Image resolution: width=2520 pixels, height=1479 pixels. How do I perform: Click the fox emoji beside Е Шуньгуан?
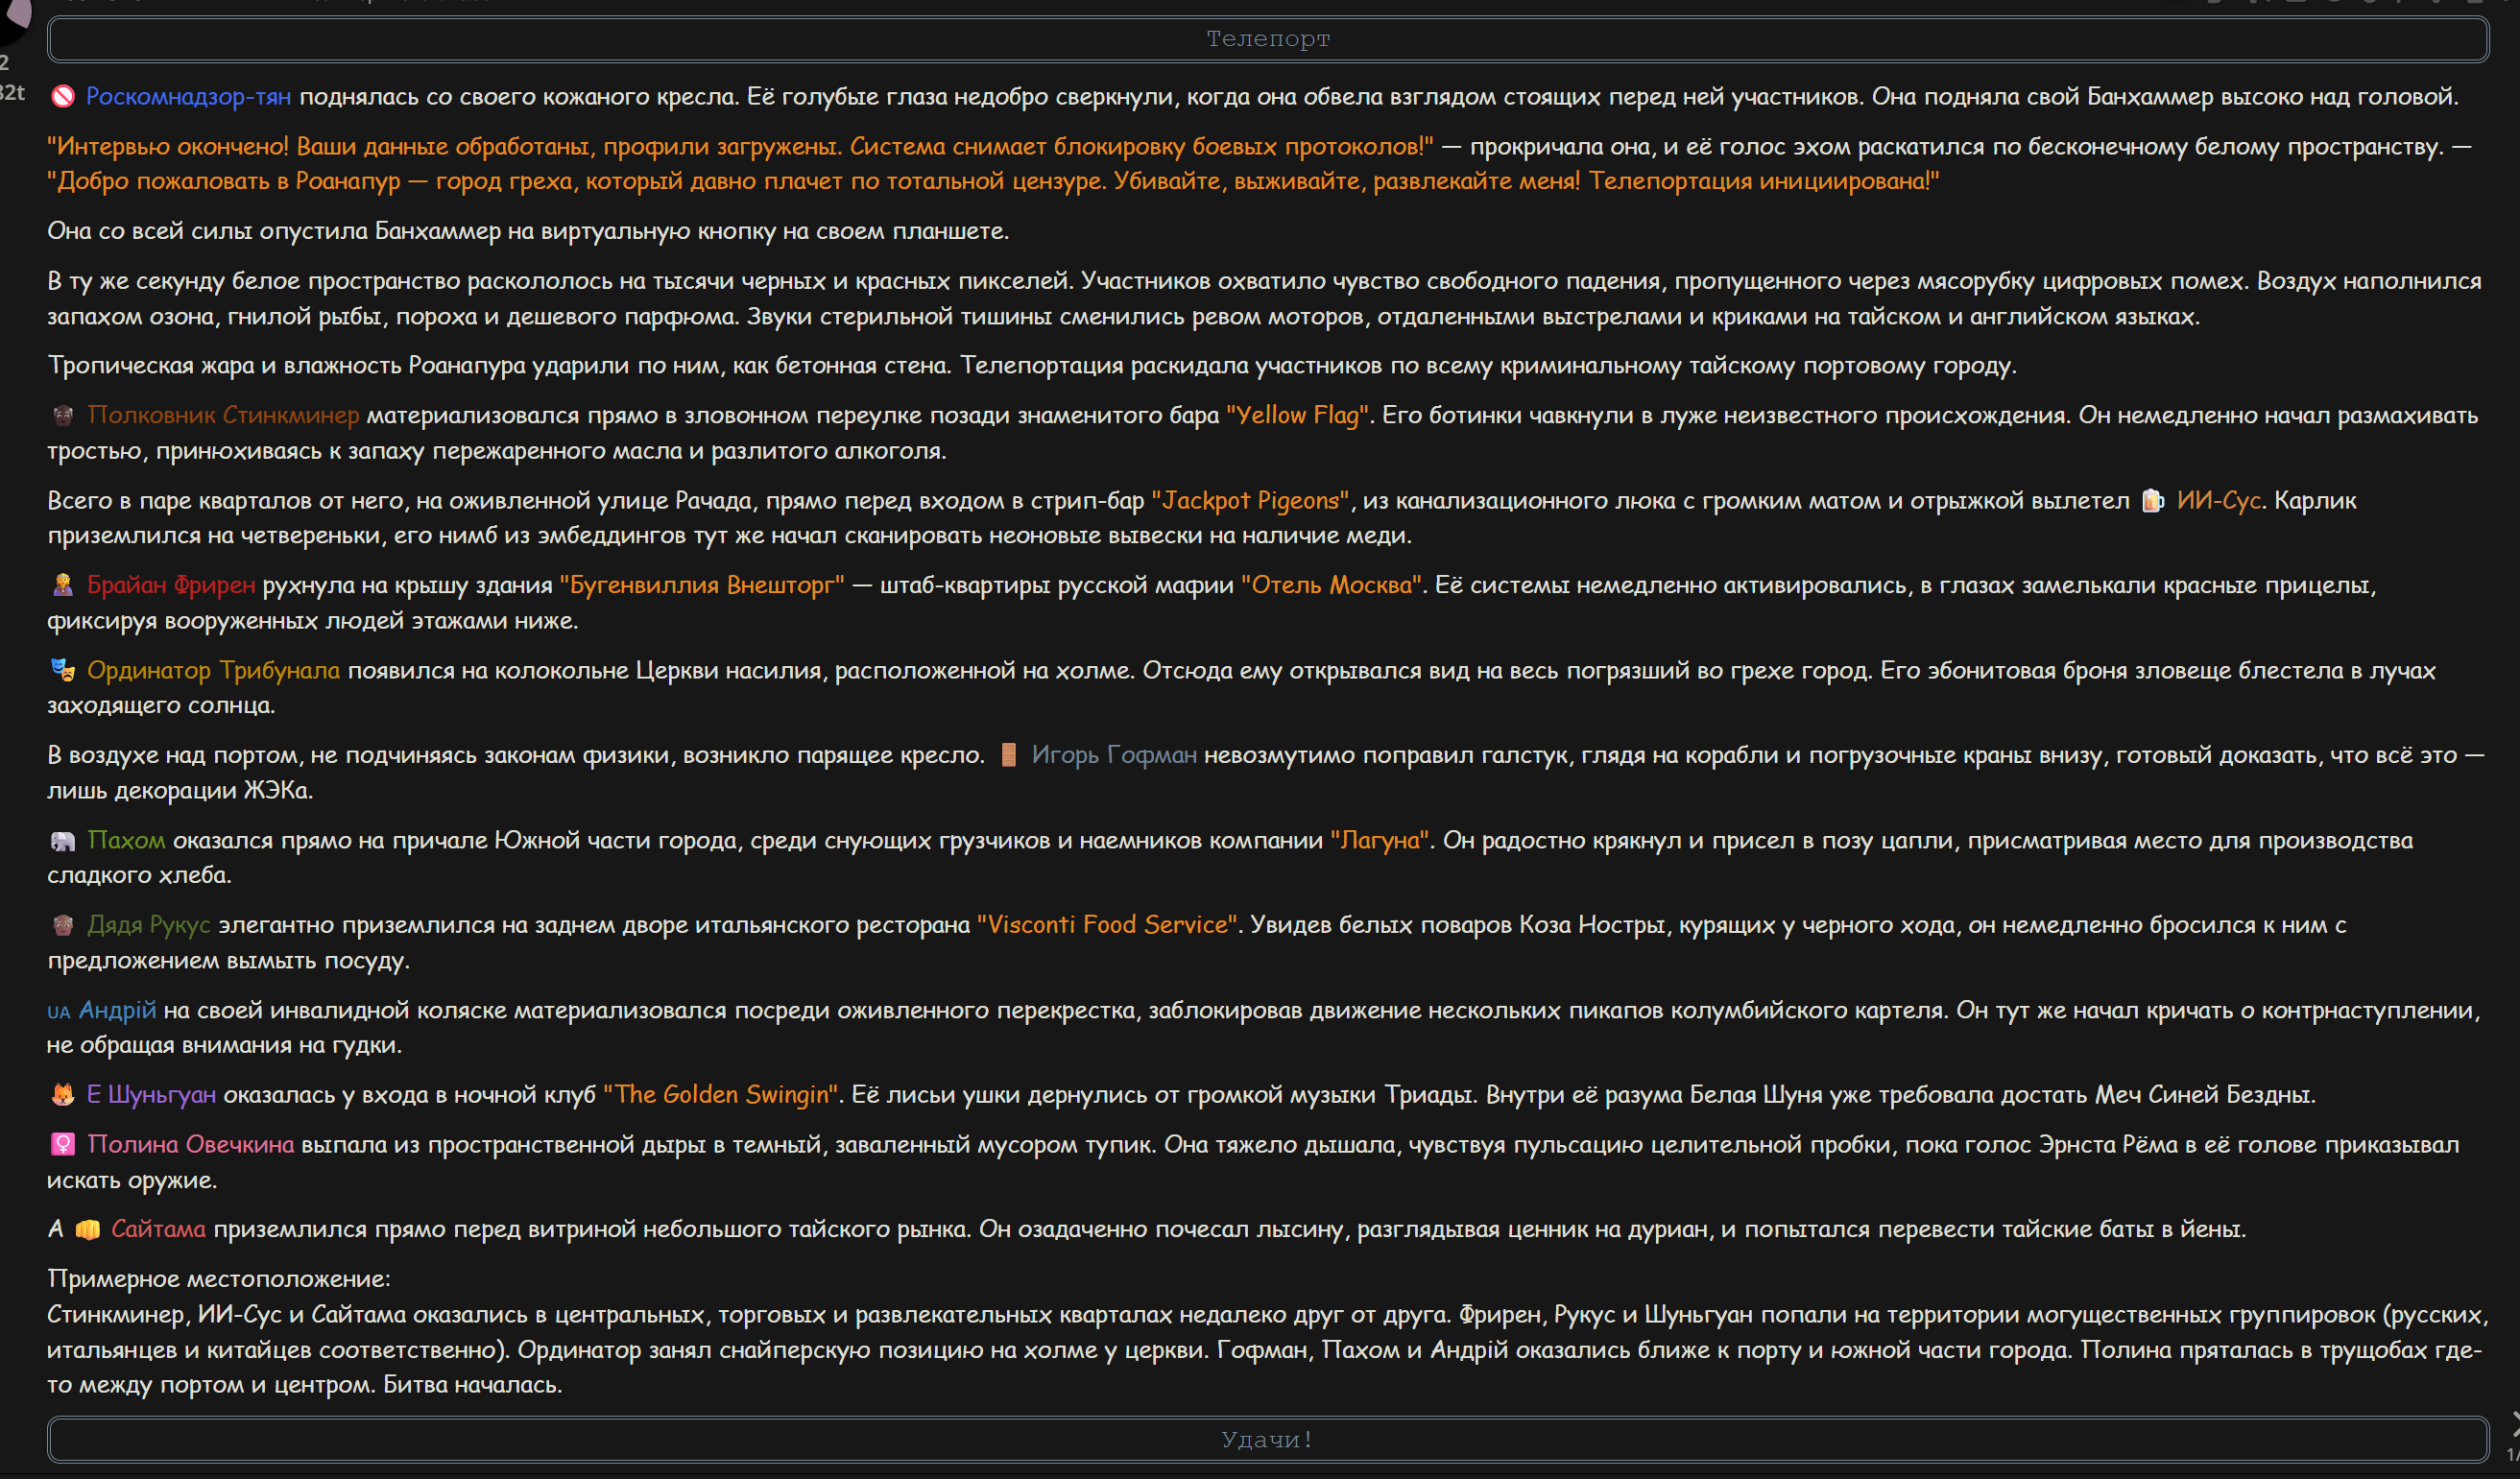point(63,1096)
